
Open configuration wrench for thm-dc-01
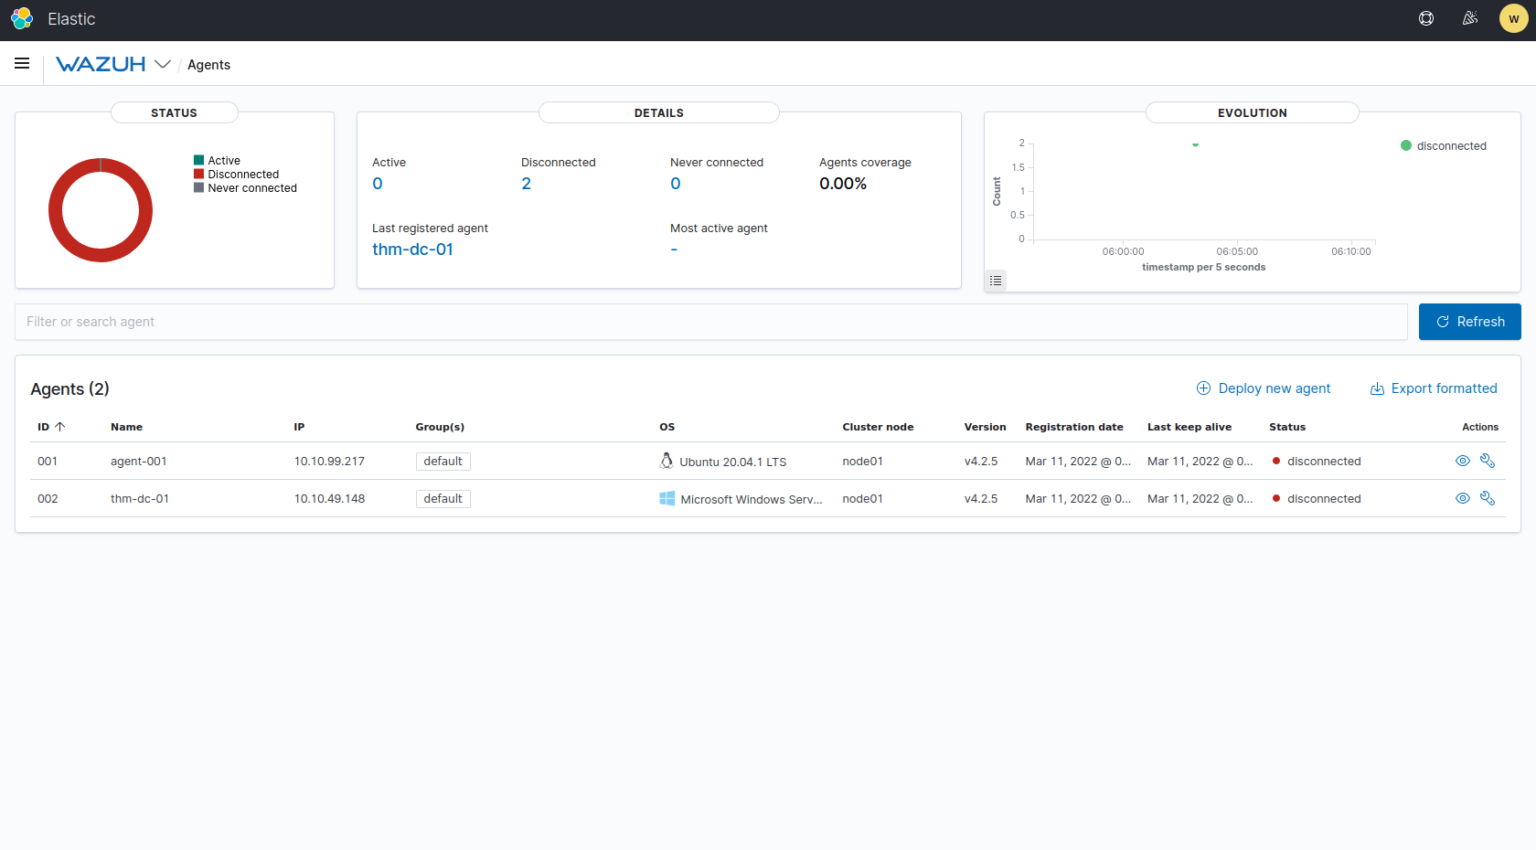pyautogui.click(x=1487, y=498)
